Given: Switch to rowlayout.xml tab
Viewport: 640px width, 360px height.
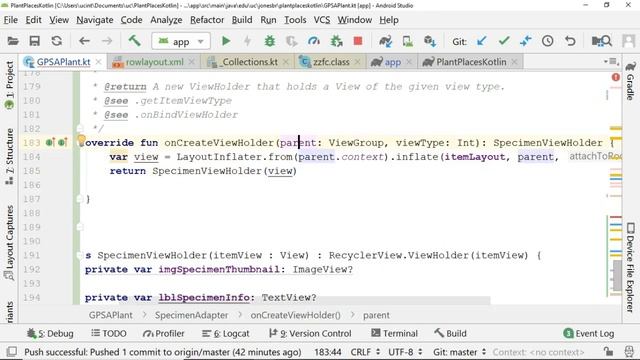Looking at the screenshot, I should point(154,62).
